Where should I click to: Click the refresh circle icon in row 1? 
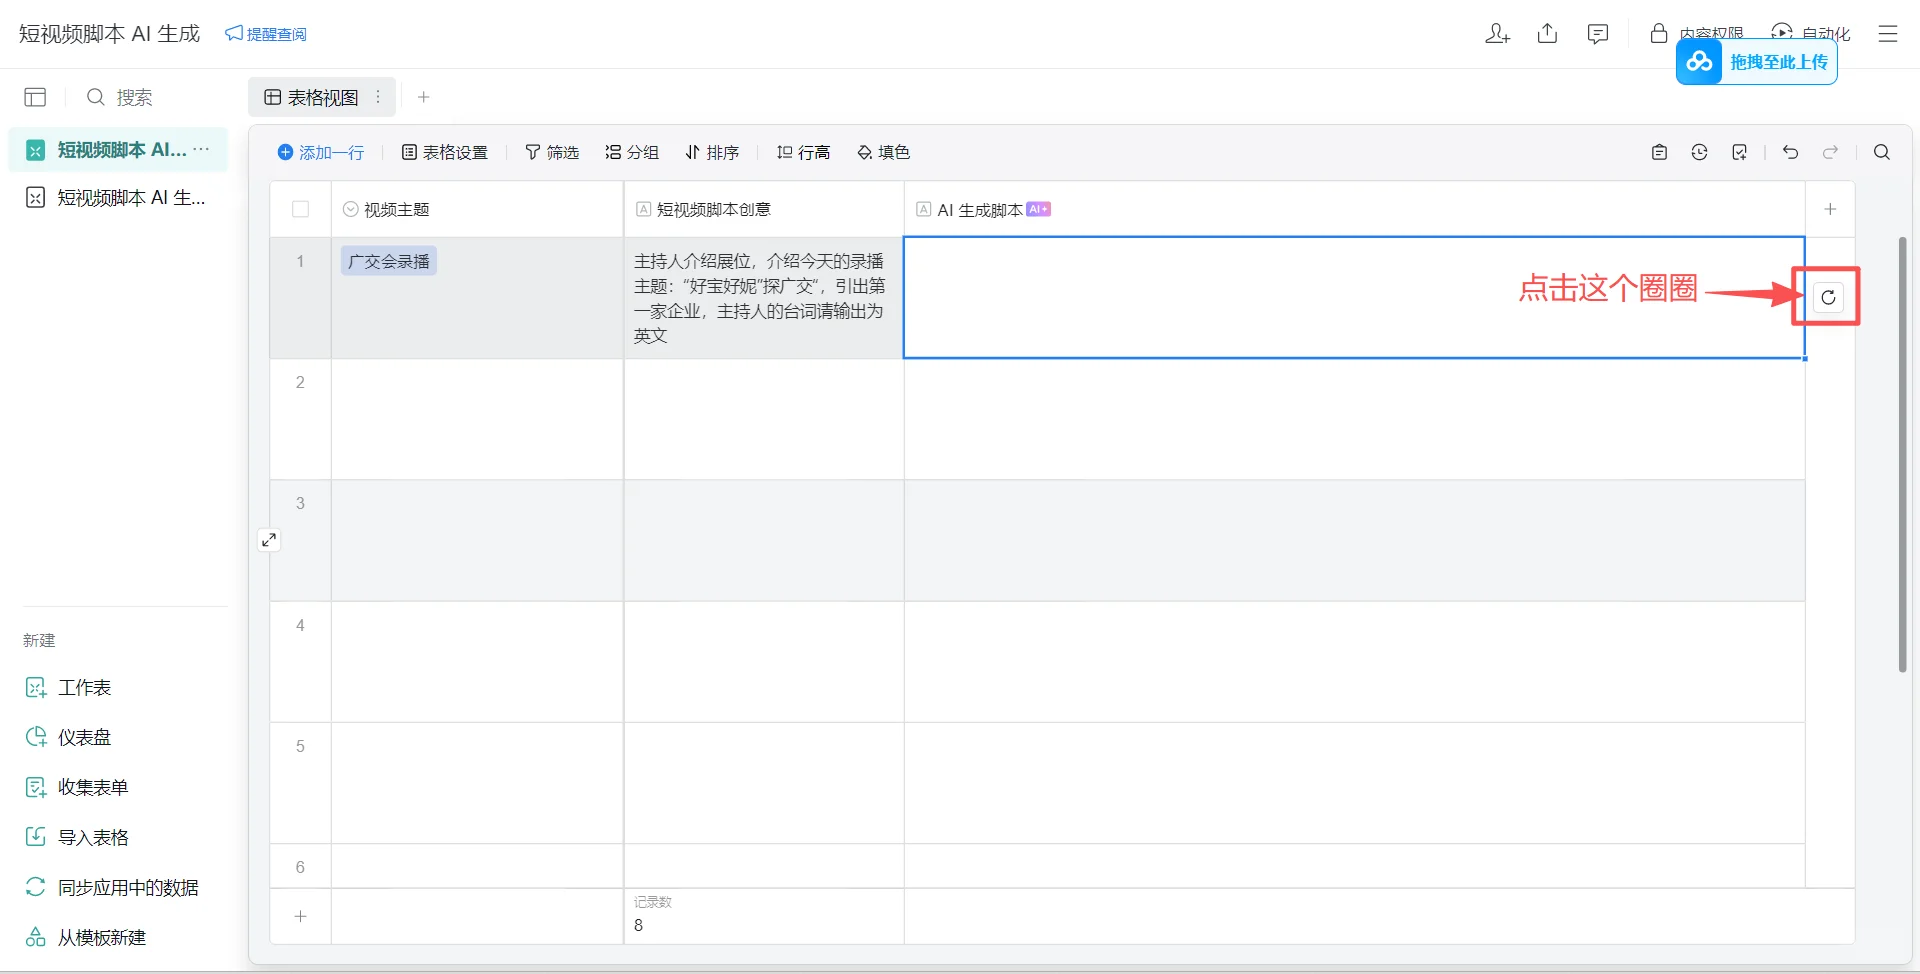(1828, 297)
